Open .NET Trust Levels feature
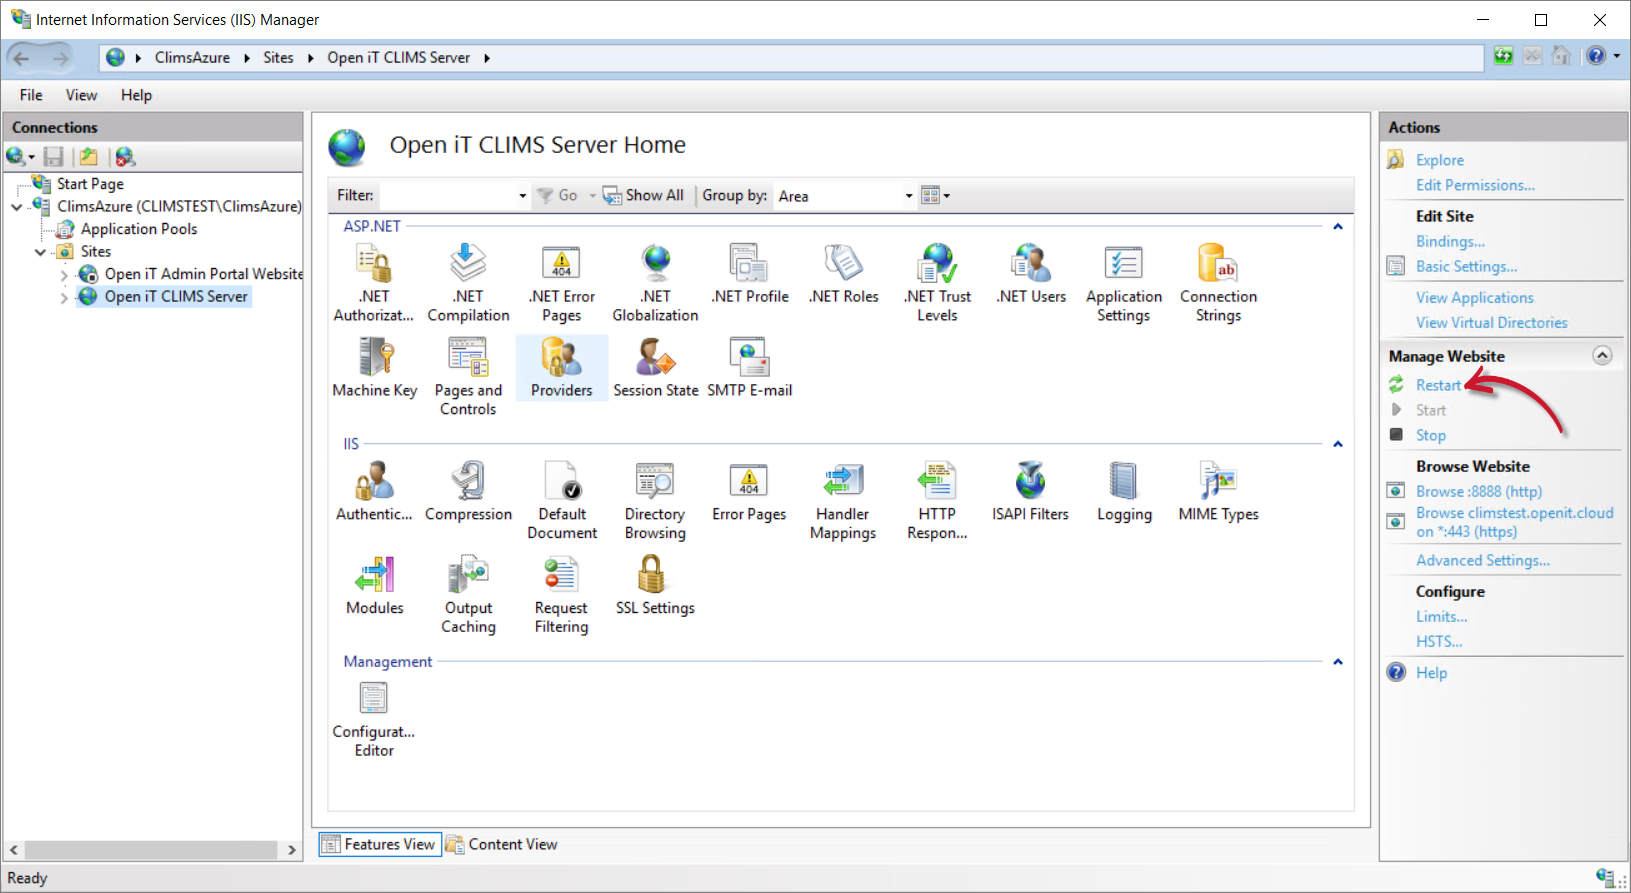The height and width of the screenshot is (893, 1631). [937, 283]
